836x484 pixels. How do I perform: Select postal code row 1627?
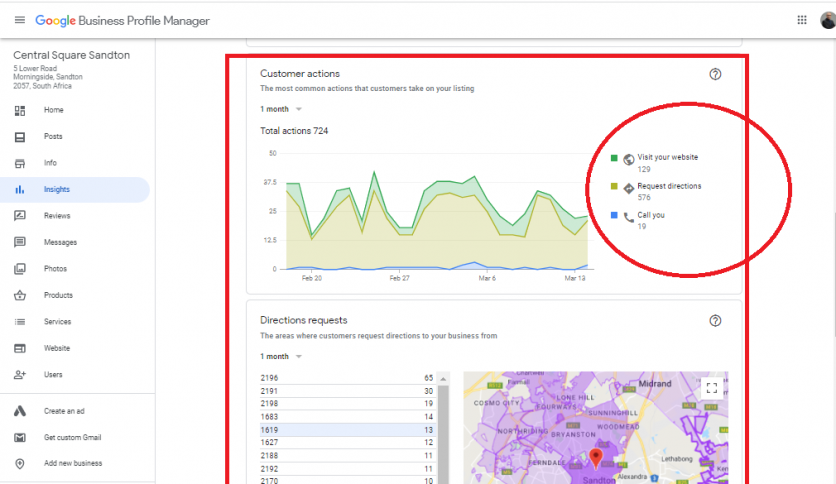(x=347, y=442)
